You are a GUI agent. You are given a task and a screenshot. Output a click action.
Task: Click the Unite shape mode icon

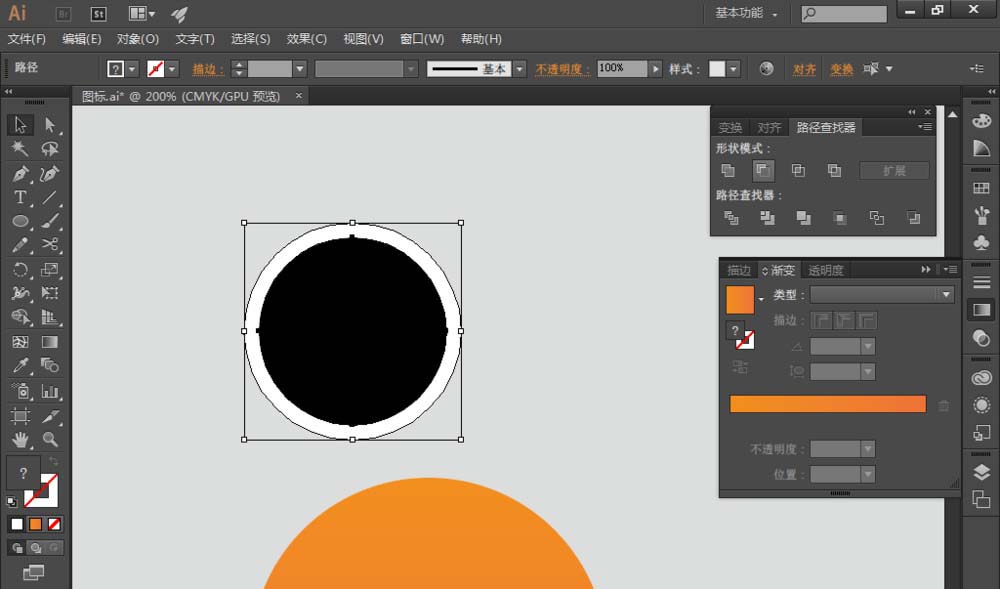pos(728,170)
